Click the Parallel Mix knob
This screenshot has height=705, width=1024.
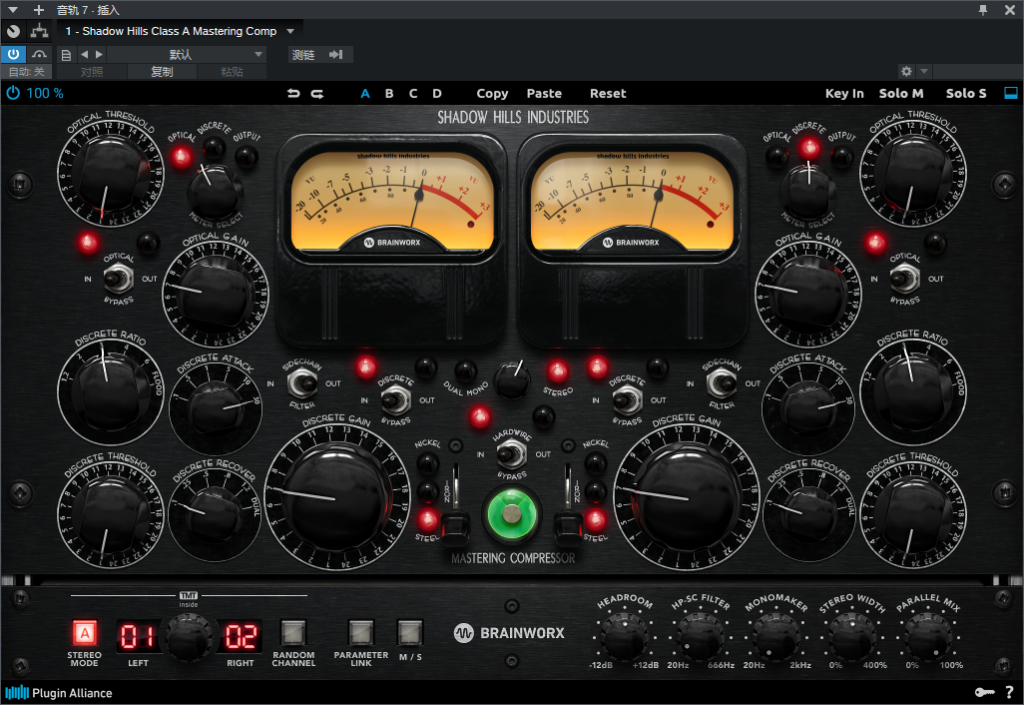tap(927, 634)
